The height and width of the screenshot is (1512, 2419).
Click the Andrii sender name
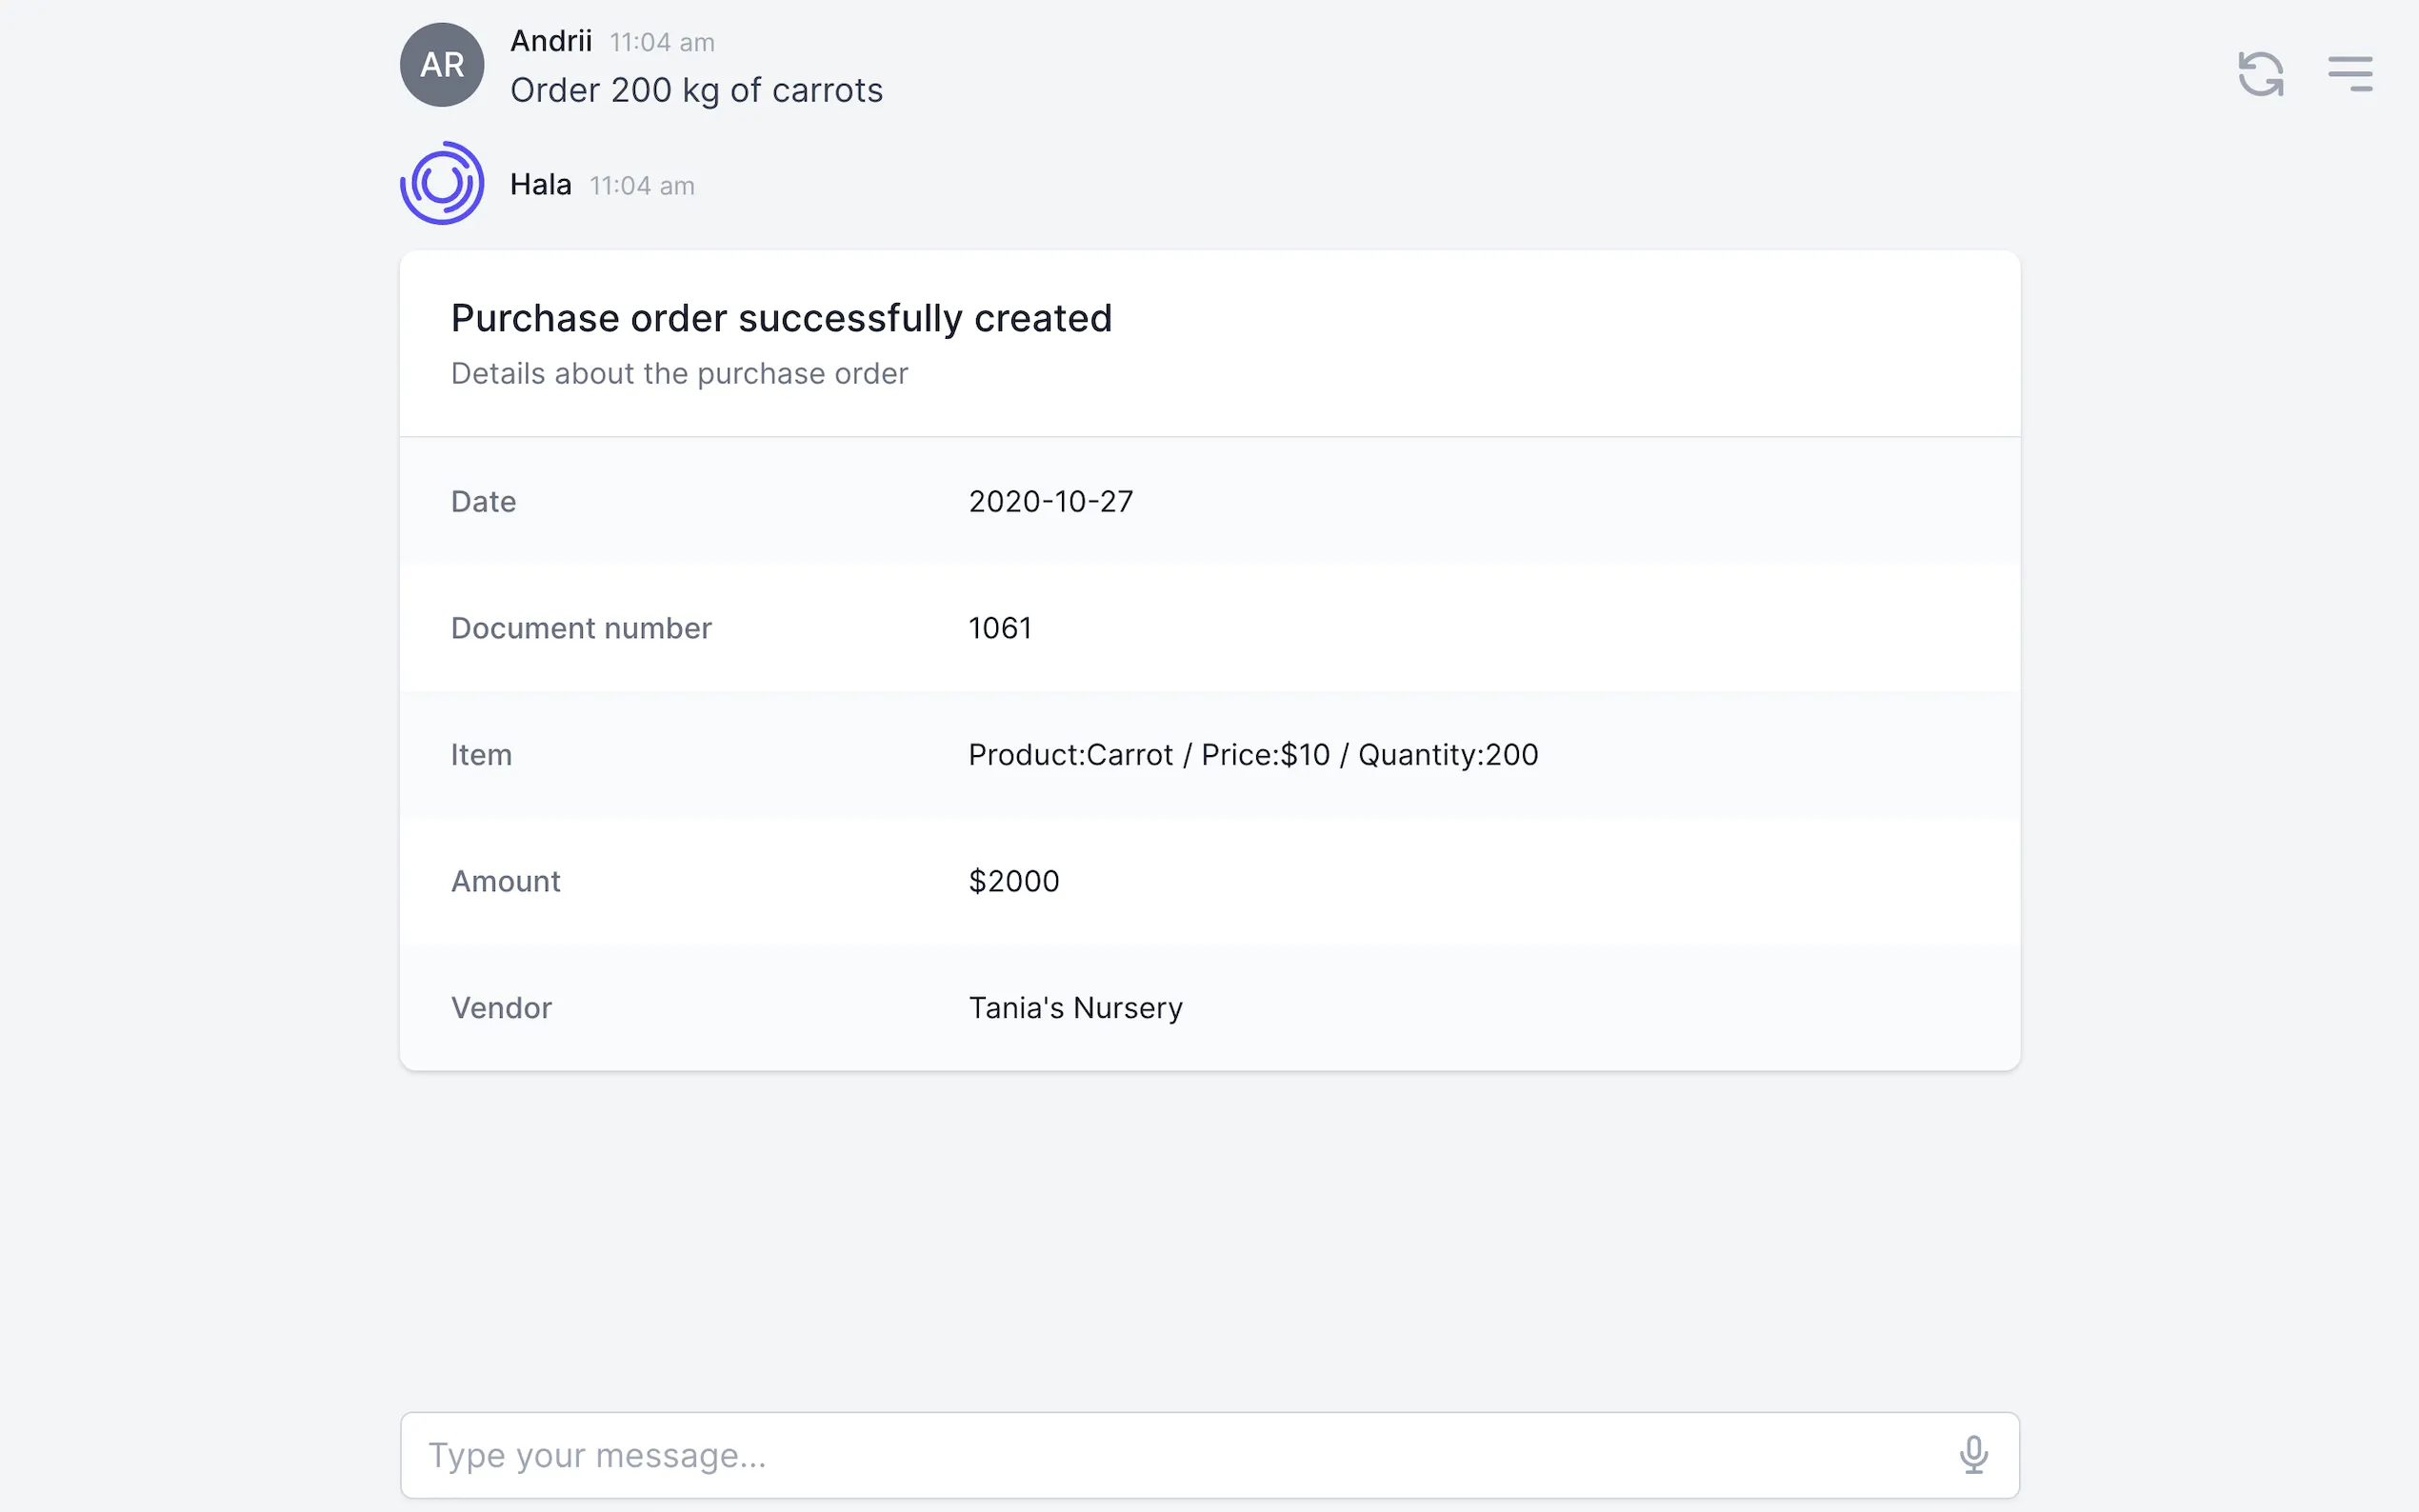coord(551,41)
